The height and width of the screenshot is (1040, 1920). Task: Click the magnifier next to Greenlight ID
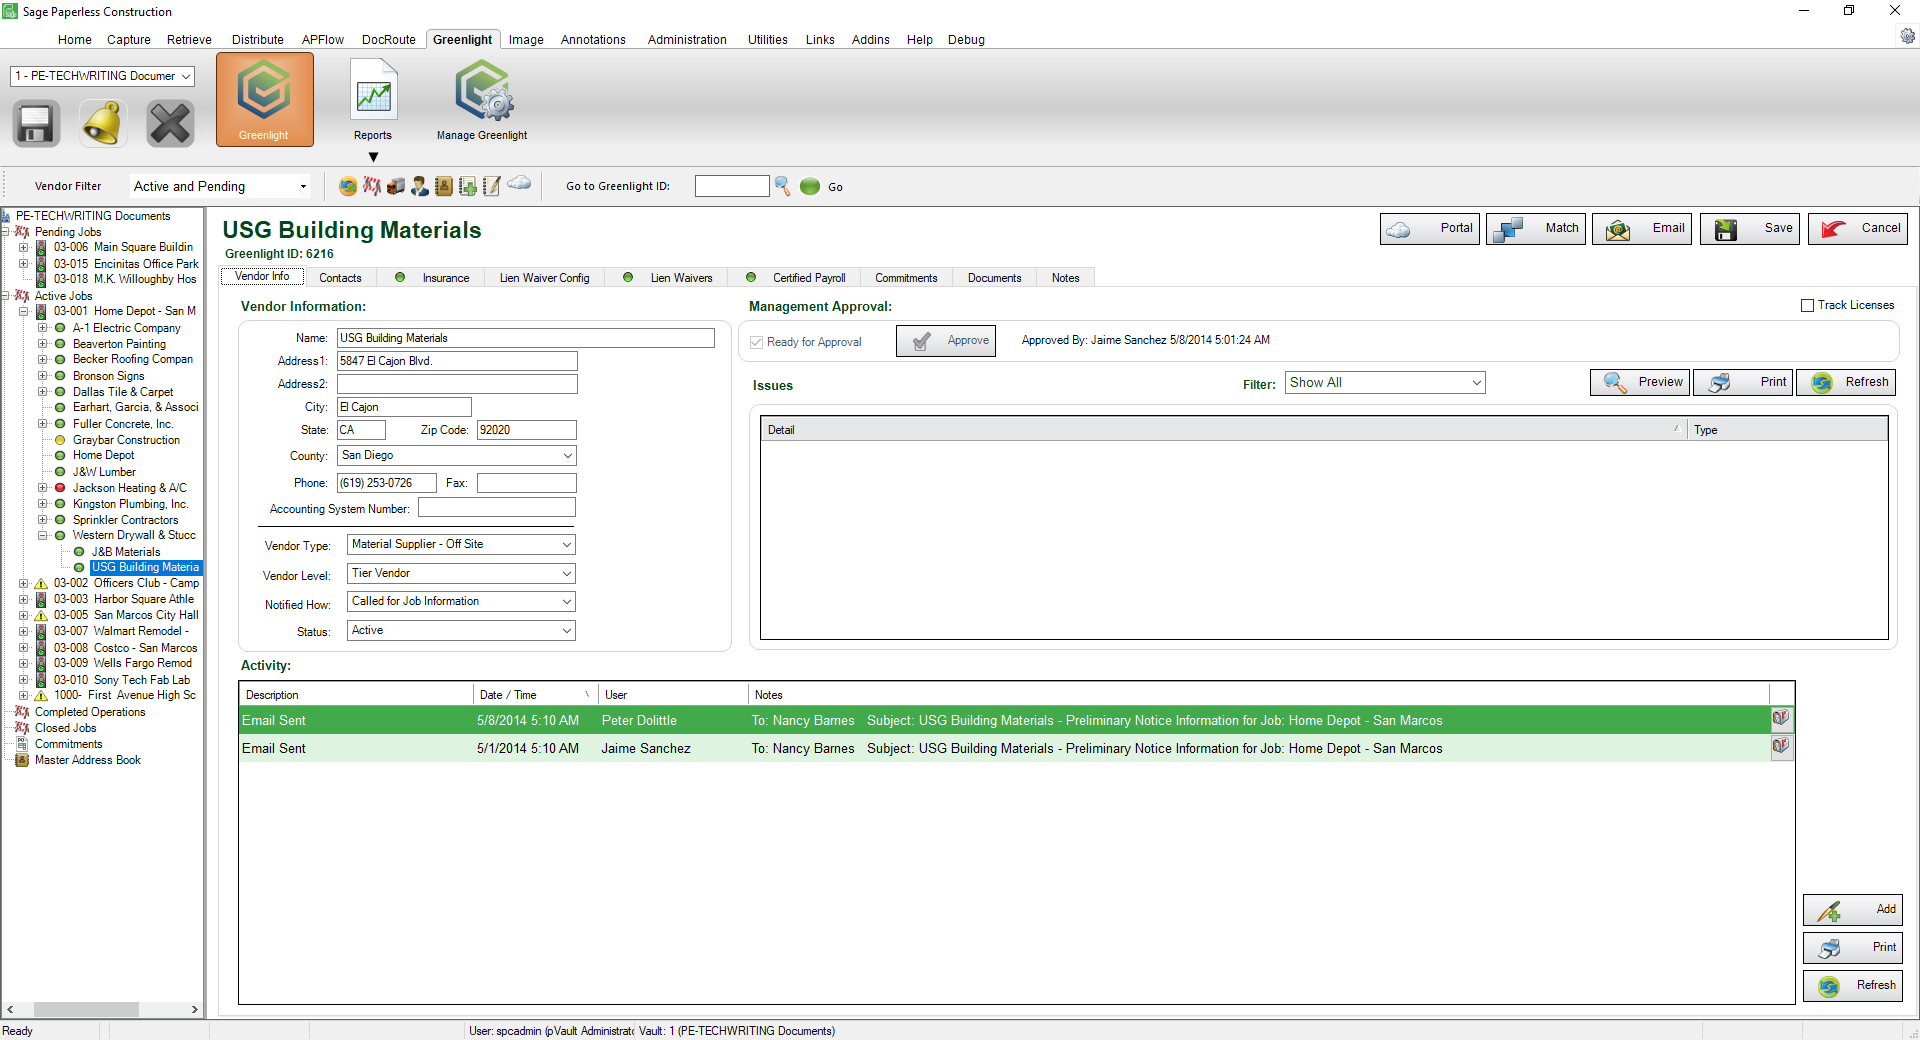point(783,186)
